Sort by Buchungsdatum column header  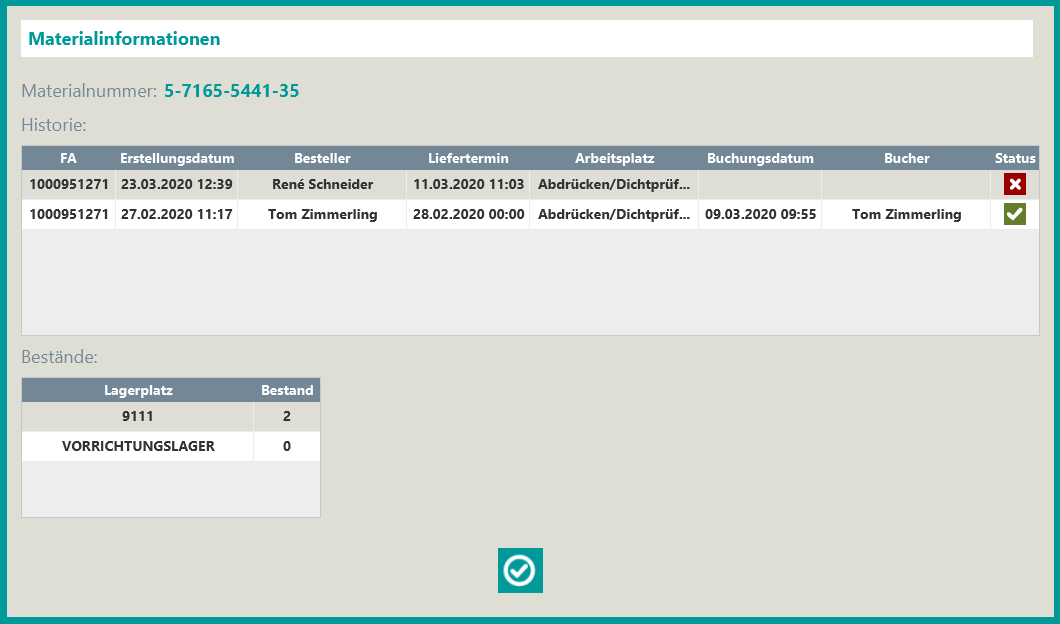[760, 158]
